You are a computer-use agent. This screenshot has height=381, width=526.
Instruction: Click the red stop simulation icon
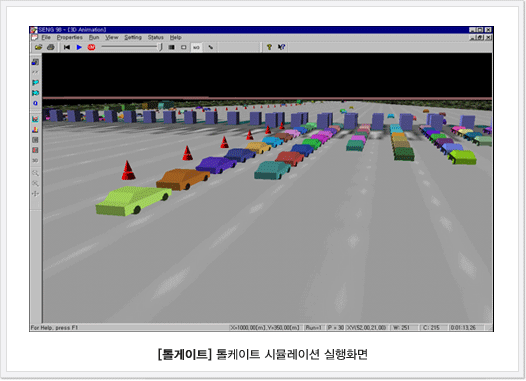[91, 47]
